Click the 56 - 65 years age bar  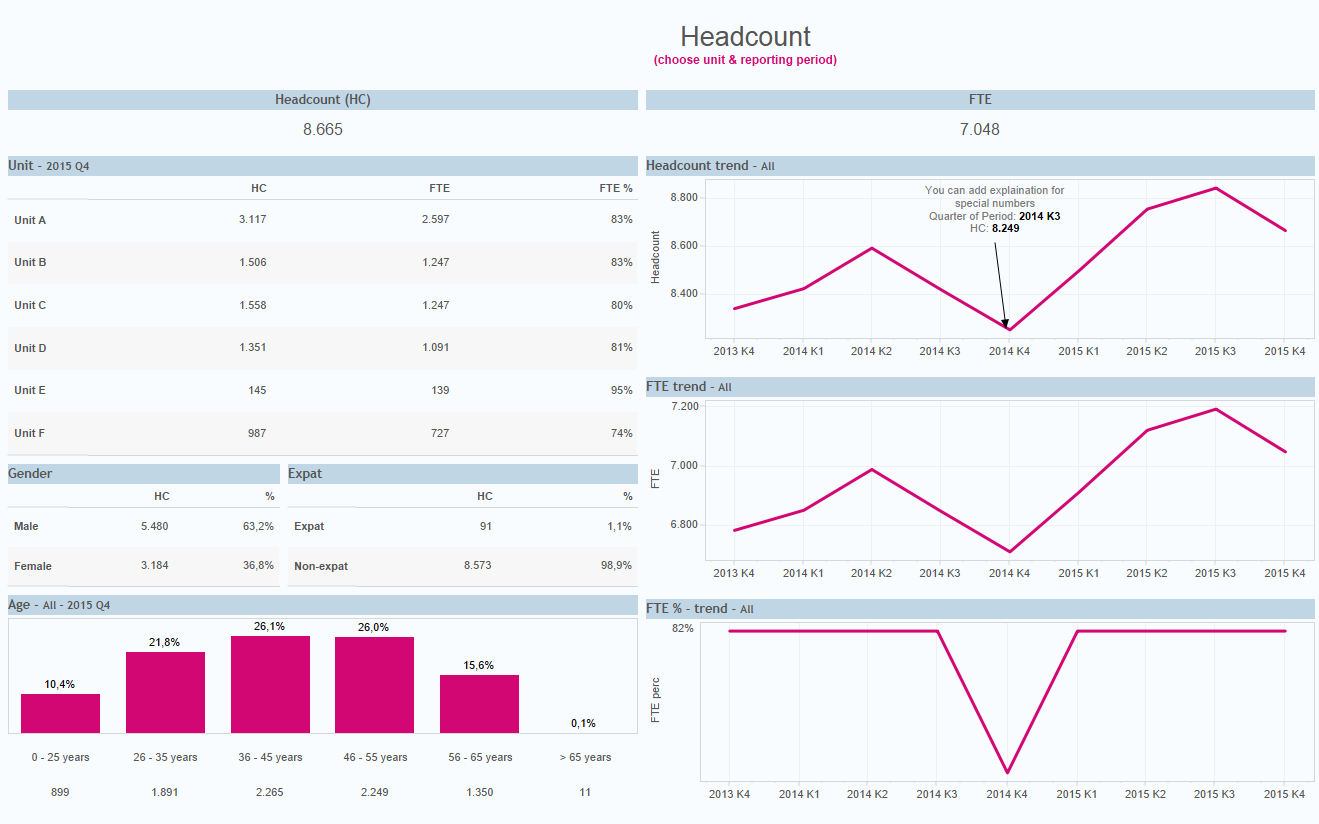coord(479,704)
